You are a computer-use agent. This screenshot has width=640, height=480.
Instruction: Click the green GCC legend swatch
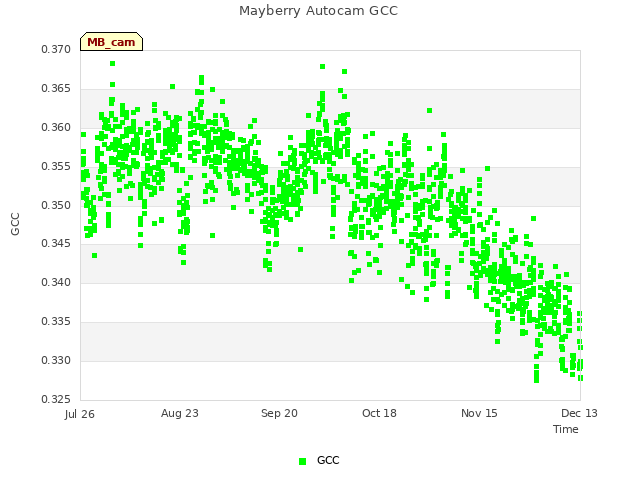[302, 461]
